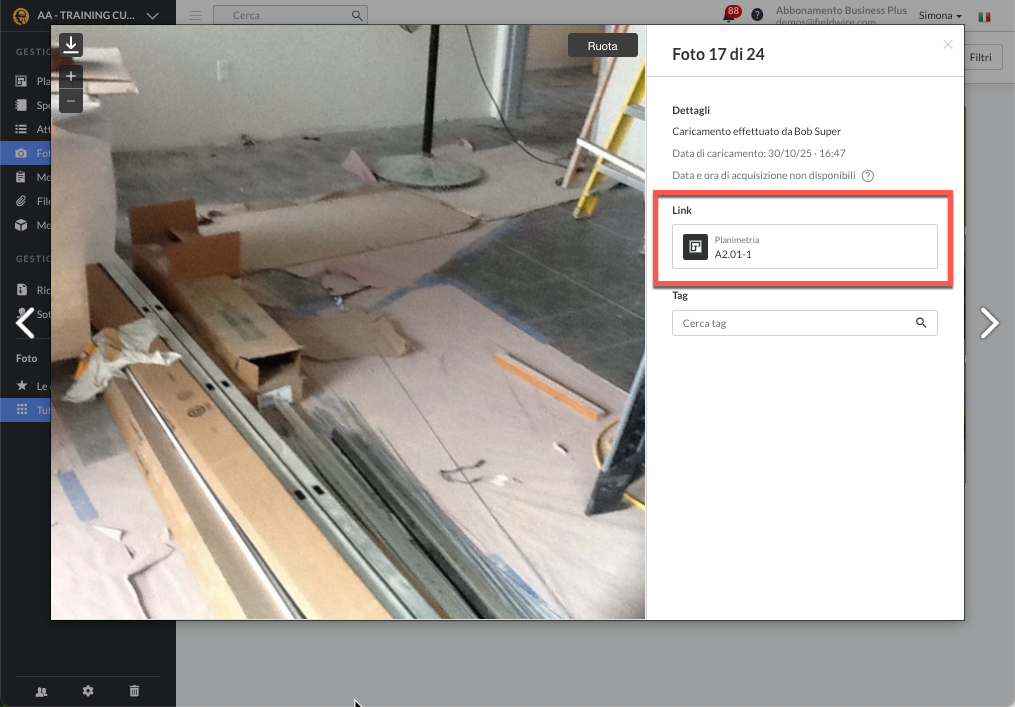The image size is (1015, 707).
Task: Change language via the Italian flag
Action: point(984,17)
